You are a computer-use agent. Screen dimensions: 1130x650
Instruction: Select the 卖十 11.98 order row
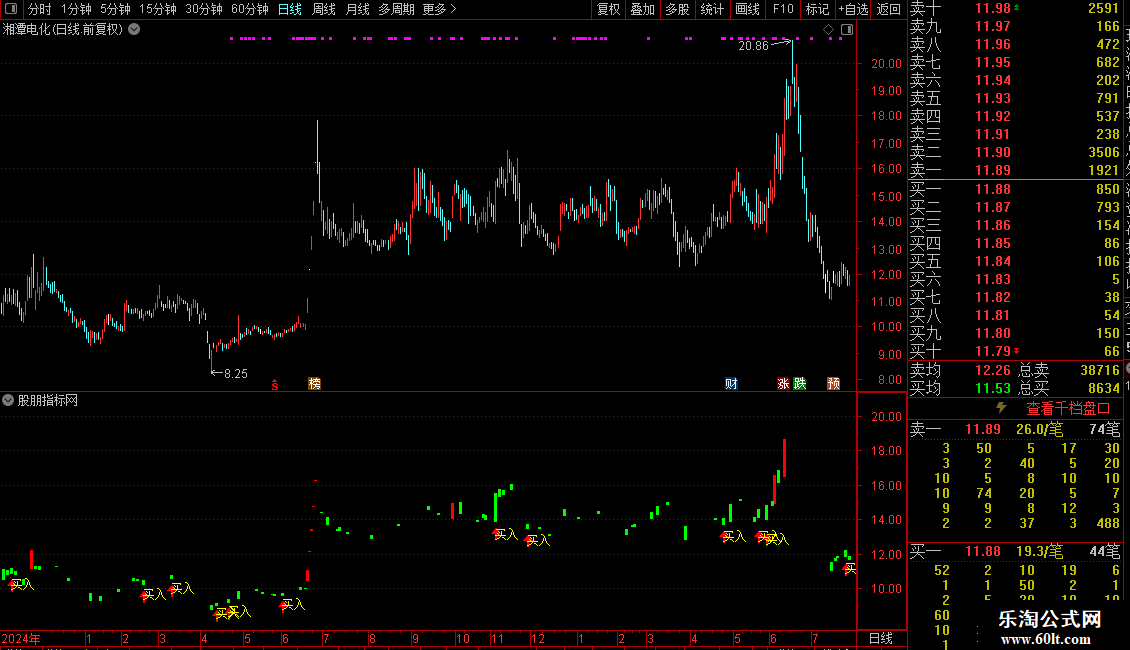(x=1015, y=9)
